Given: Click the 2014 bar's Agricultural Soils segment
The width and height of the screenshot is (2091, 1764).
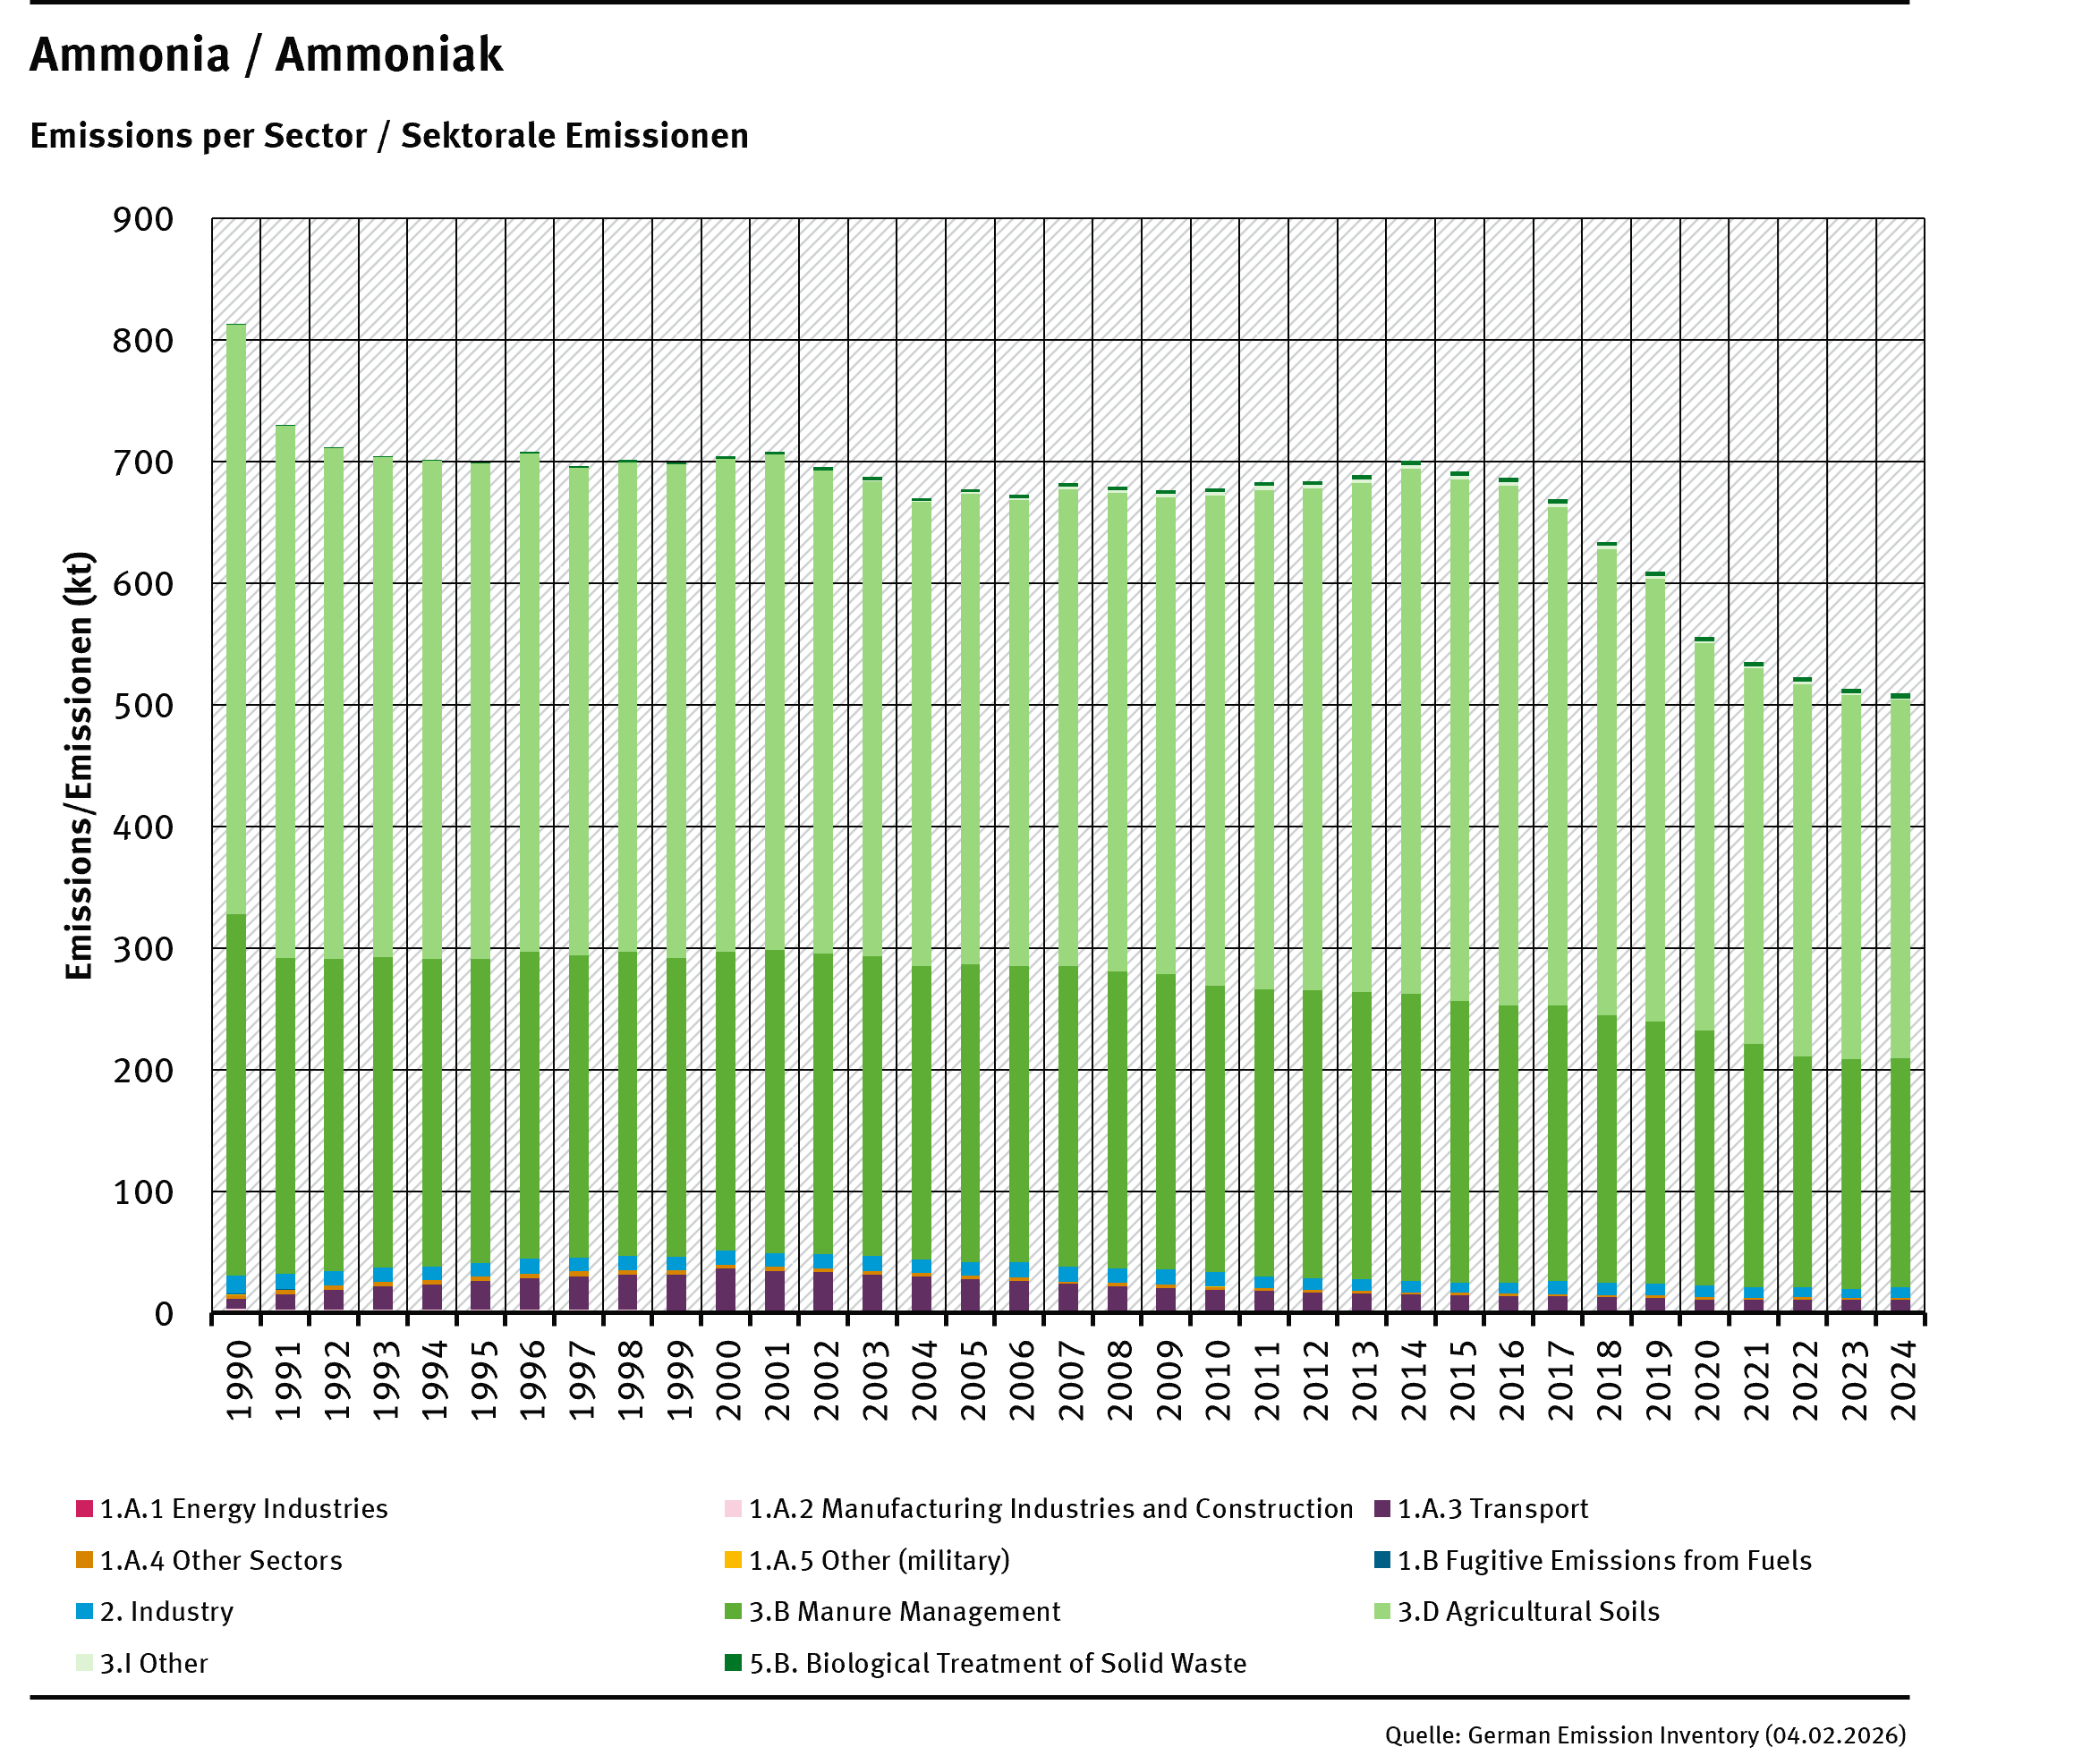Looking at the screenshot, I should [1411, 730].
